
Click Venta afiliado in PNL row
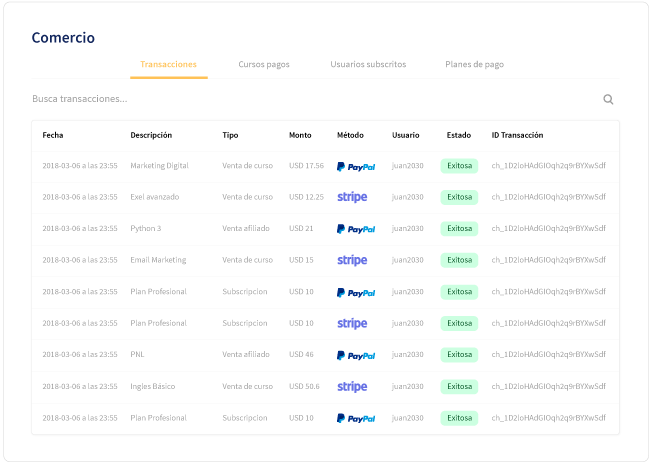[246, 354]
